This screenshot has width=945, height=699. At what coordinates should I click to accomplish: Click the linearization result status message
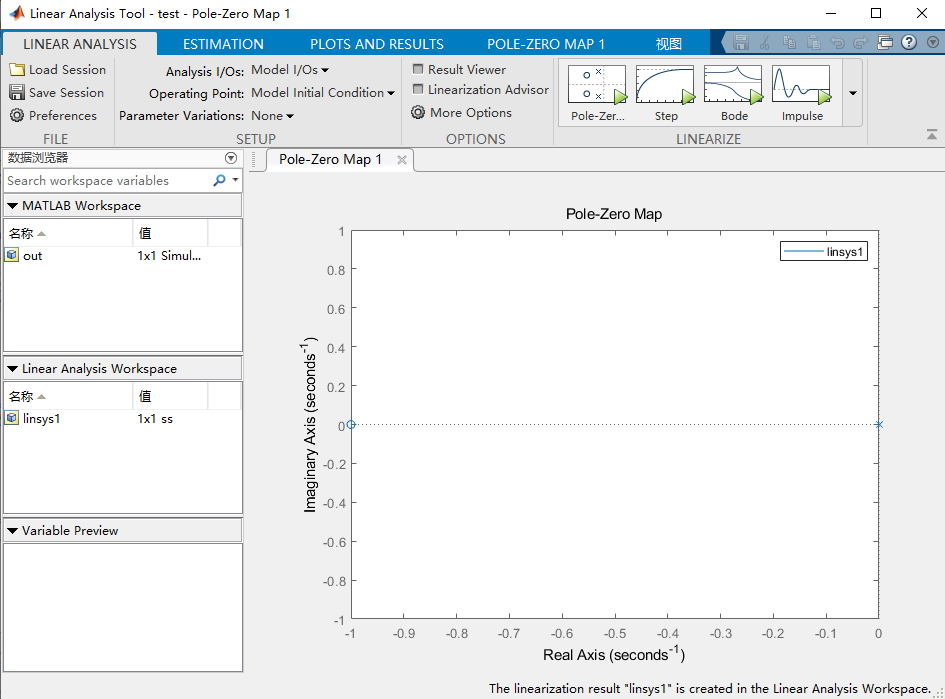[710, 689]
